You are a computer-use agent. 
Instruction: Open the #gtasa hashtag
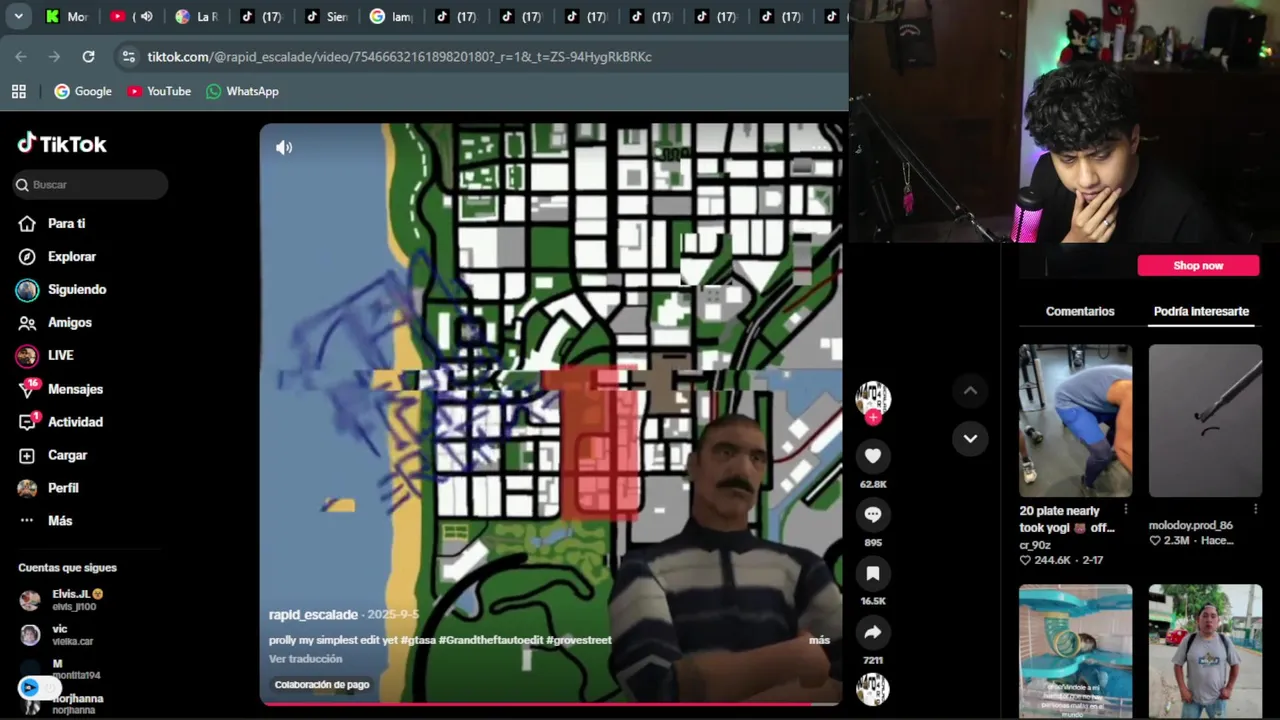tap(418, 640)
